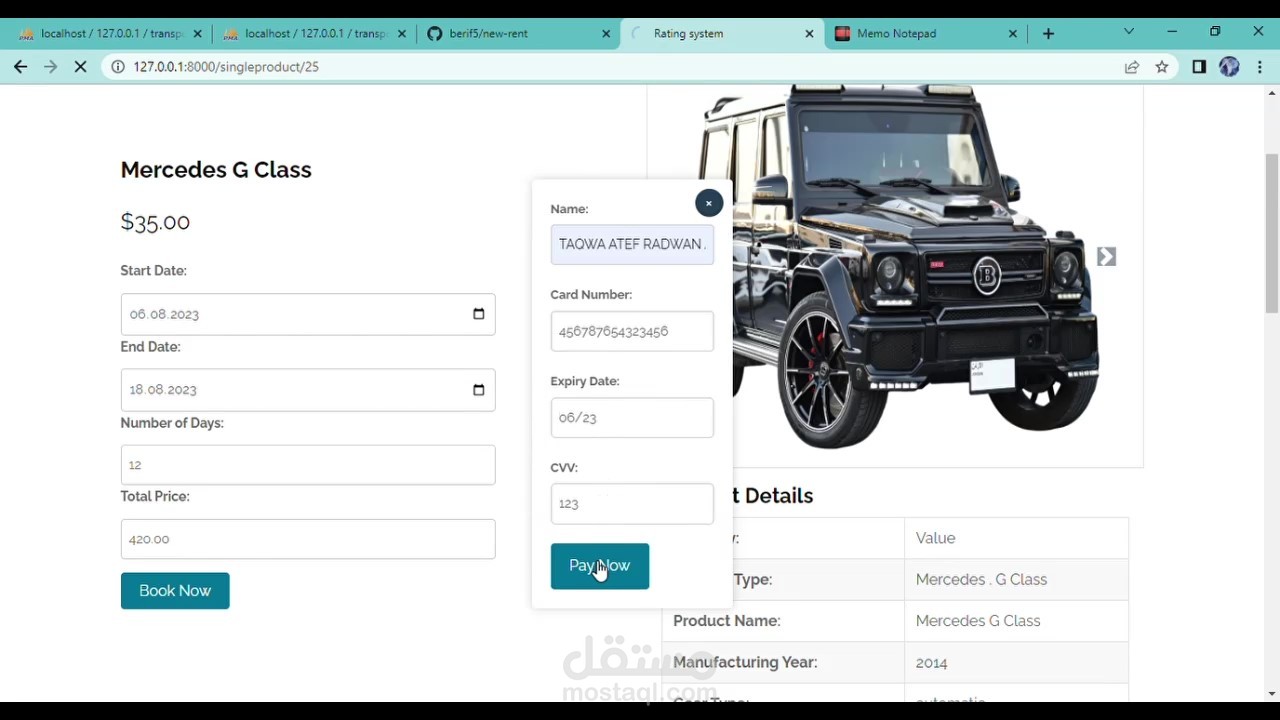Screen dimensions: 1280x720
Task: Open a new browser tab
Action: pyautogui.click(x=1048, y=33)
